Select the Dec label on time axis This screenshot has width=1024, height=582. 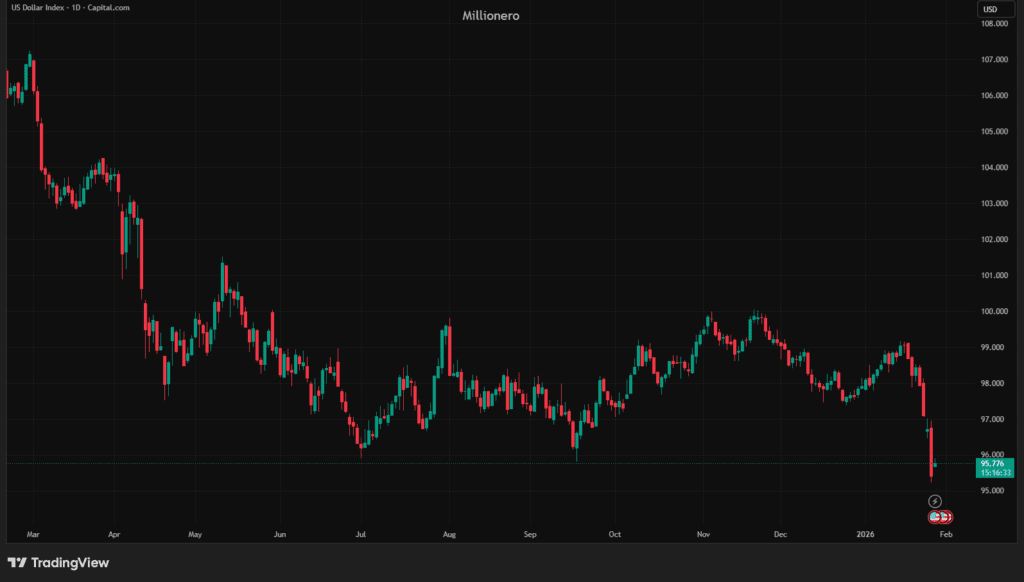780,534
